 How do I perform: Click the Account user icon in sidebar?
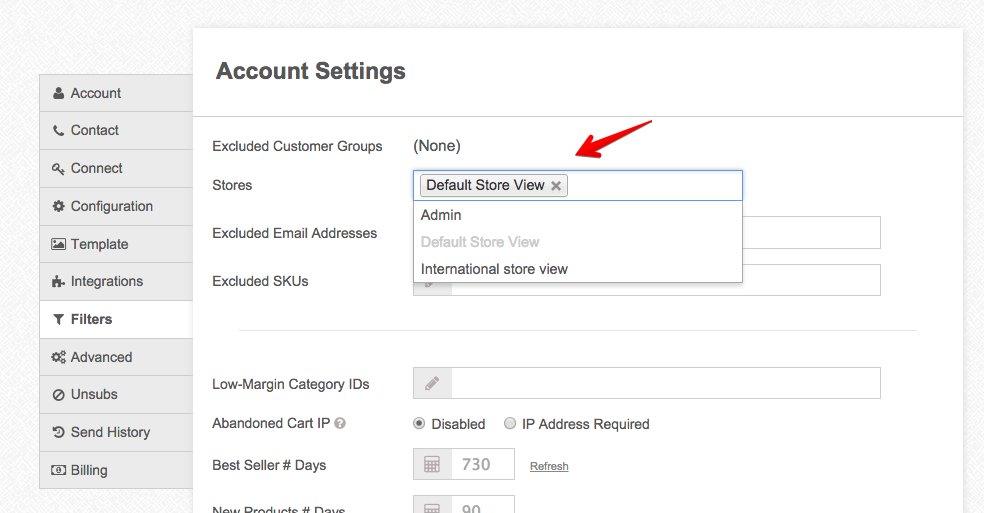(58, 93)
